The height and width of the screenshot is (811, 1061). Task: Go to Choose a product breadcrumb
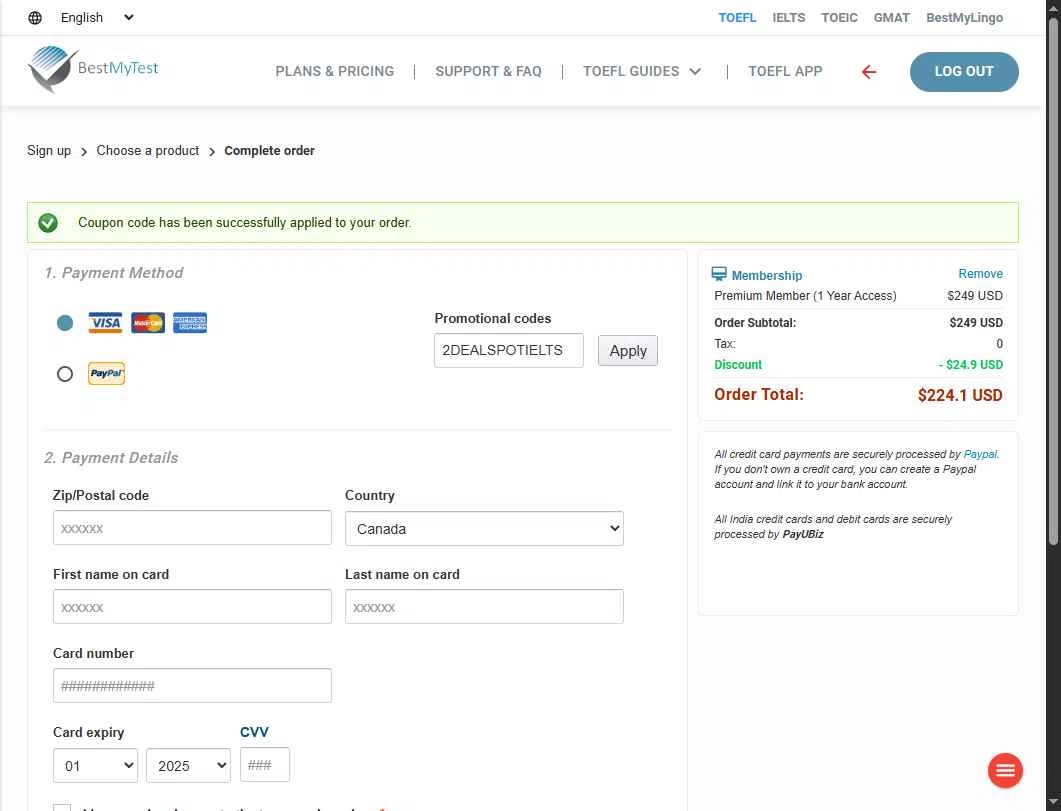coord(148,150)
